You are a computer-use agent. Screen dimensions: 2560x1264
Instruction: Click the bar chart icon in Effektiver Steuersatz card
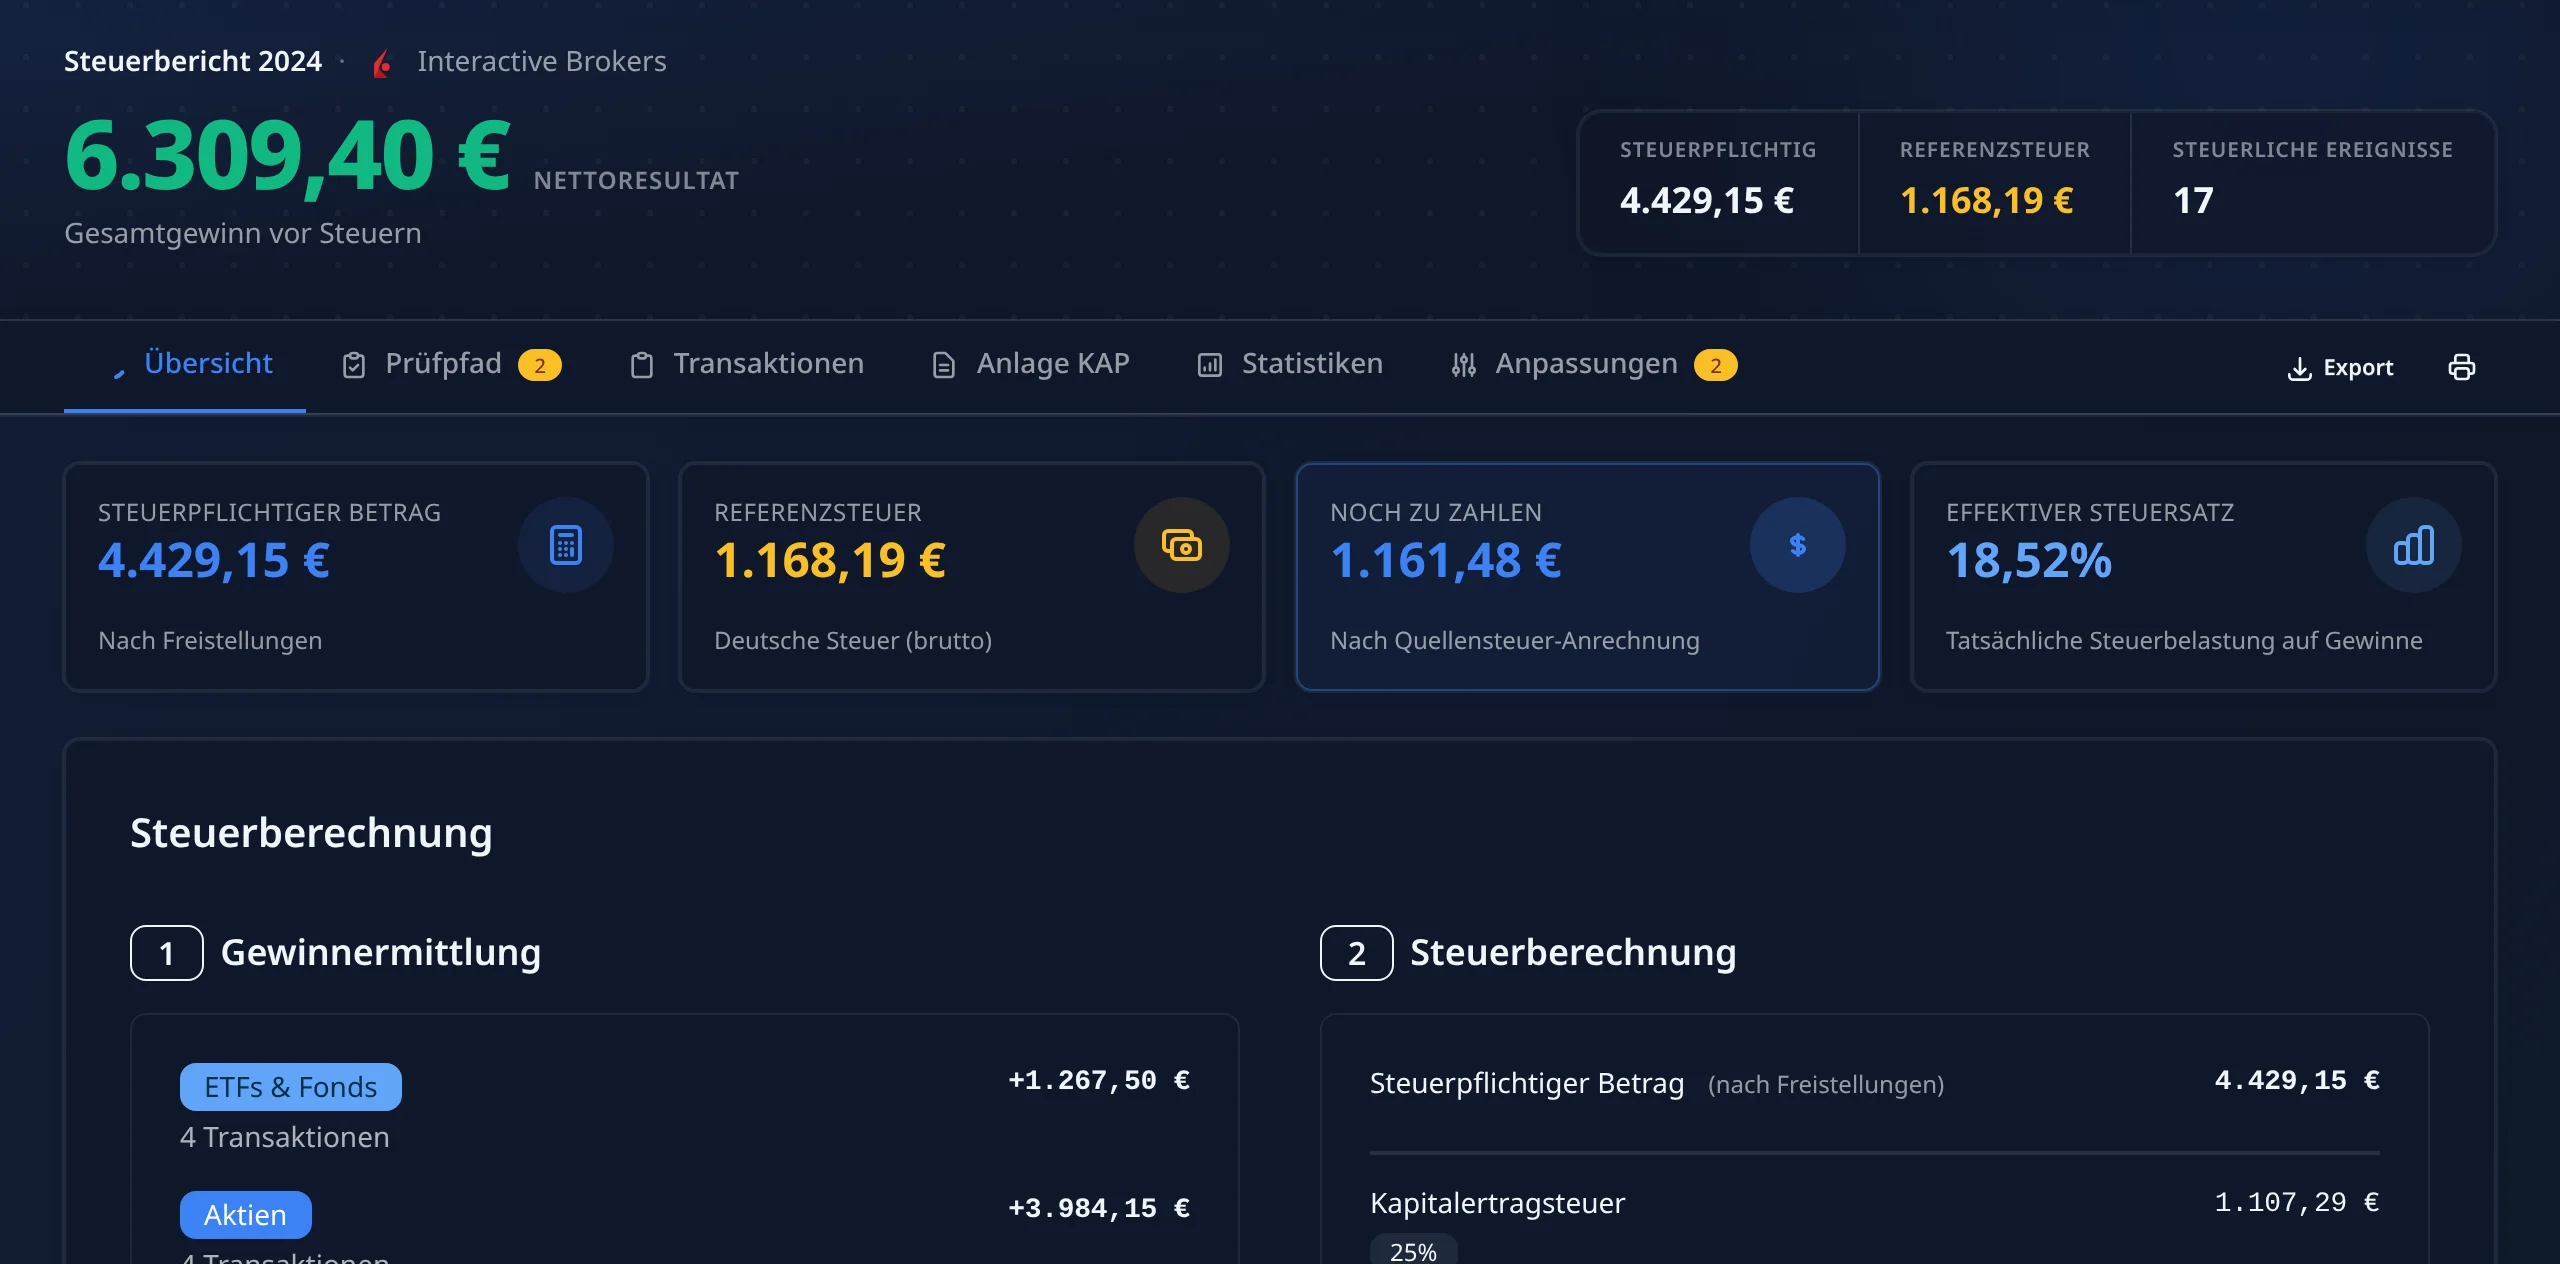2414,545
